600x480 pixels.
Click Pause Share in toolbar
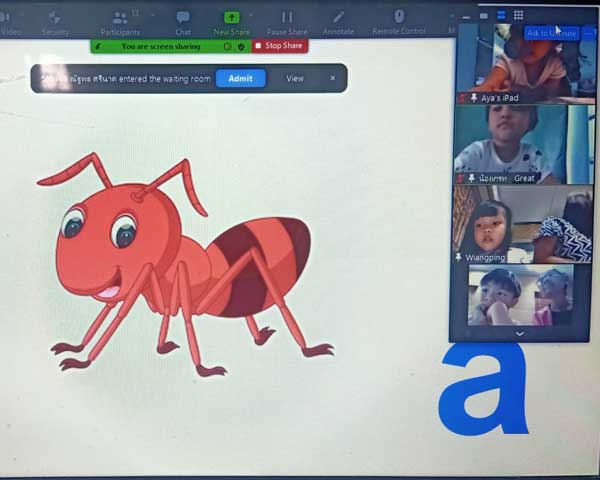coord(287,23)
